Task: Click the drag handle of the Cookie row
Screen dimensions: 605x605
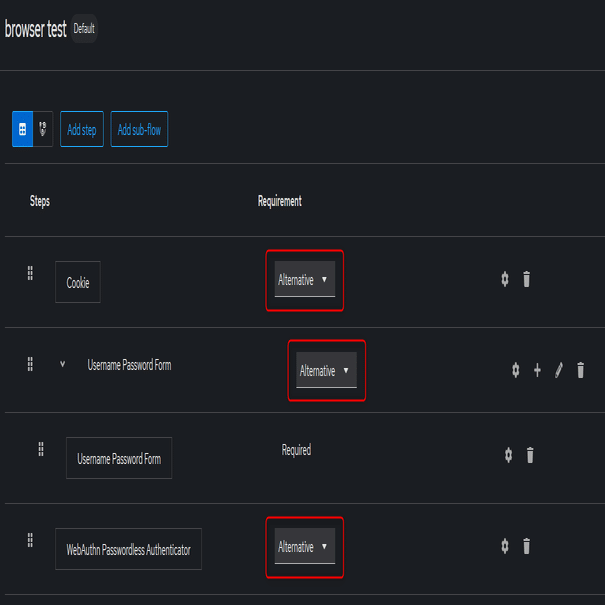Action: click(x=30, y=273)
